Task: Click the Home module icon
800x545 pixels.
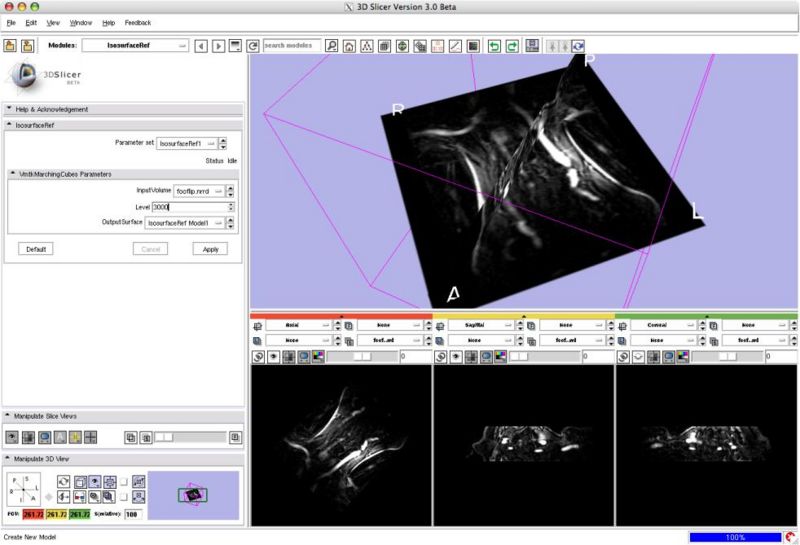Action: [349, 46]
